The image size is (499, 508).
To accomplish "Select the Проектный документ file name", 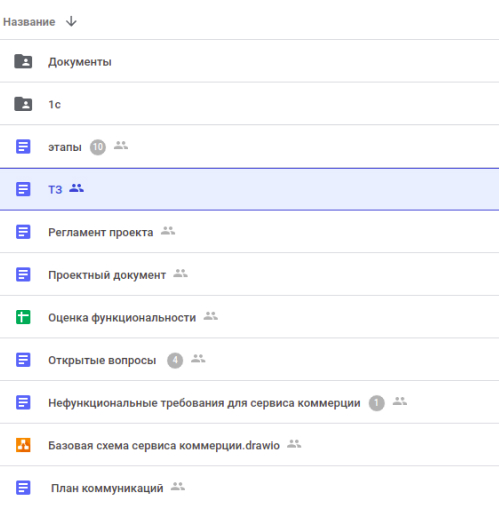I will pos(107,275).
